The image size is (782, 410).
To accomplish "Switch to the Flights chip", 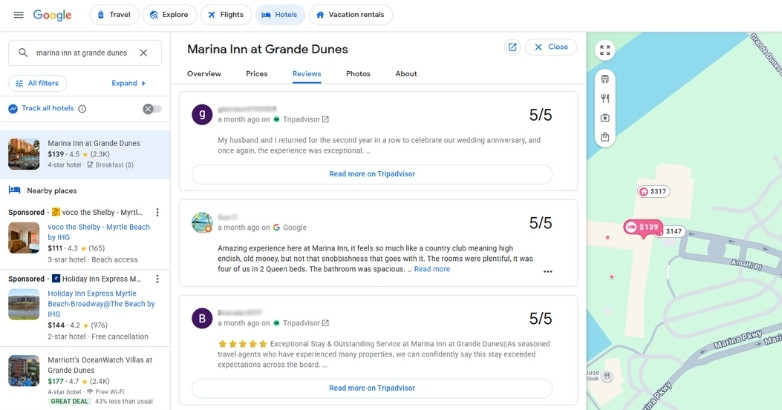I will (x=226, y=14).
